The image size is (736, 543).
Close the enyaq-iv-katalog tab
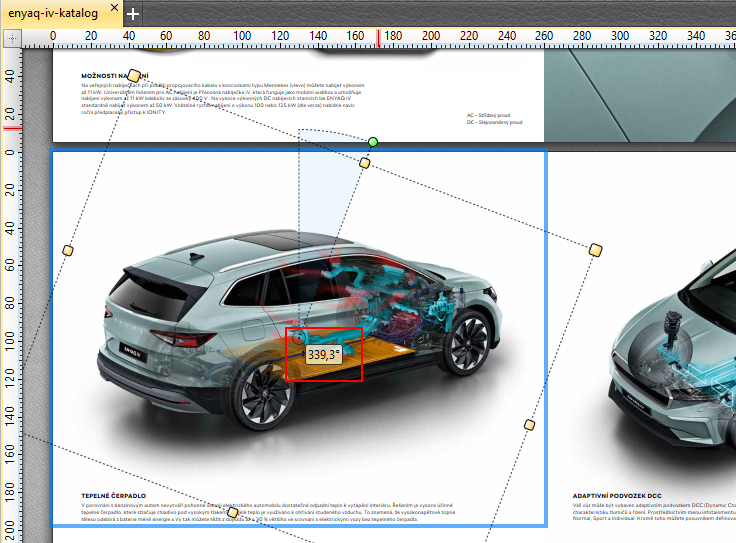click(114, 8)
